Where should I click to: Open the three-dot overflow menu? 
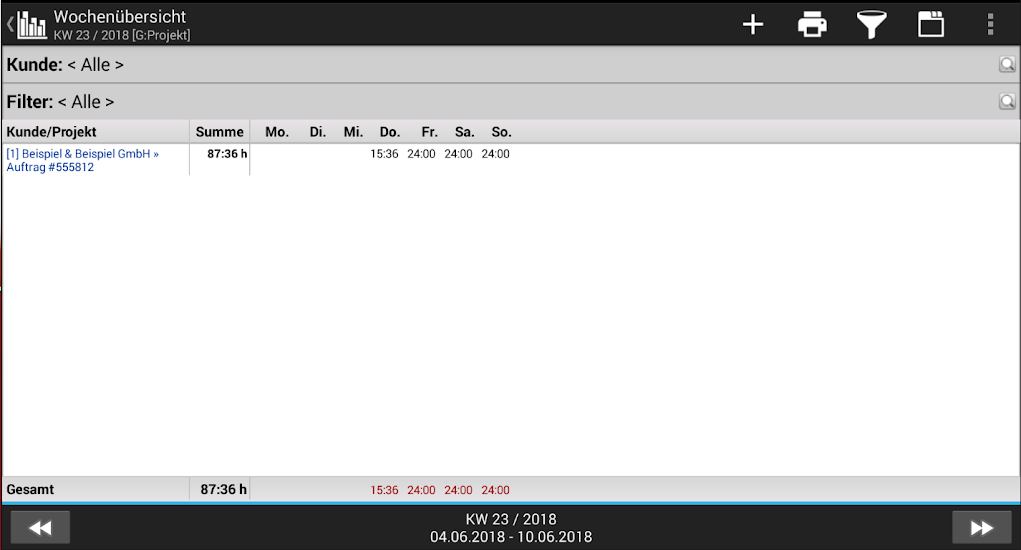pos(990,25)
